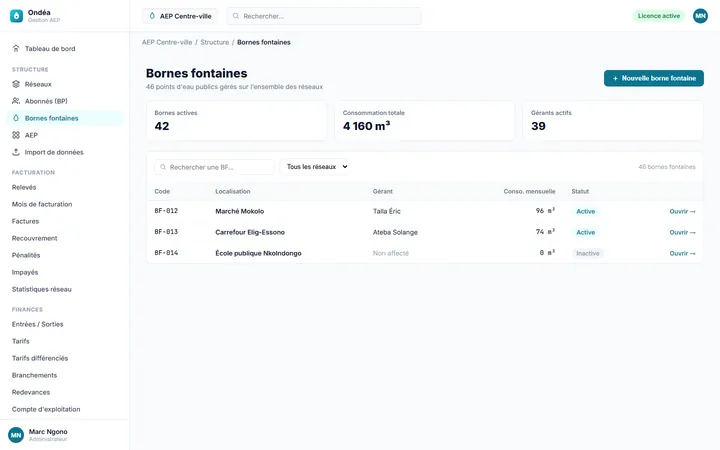The height and width of the screenshot is (450, 720).
Task: Open Pénalités in sidebar
Action: (26, 255)
